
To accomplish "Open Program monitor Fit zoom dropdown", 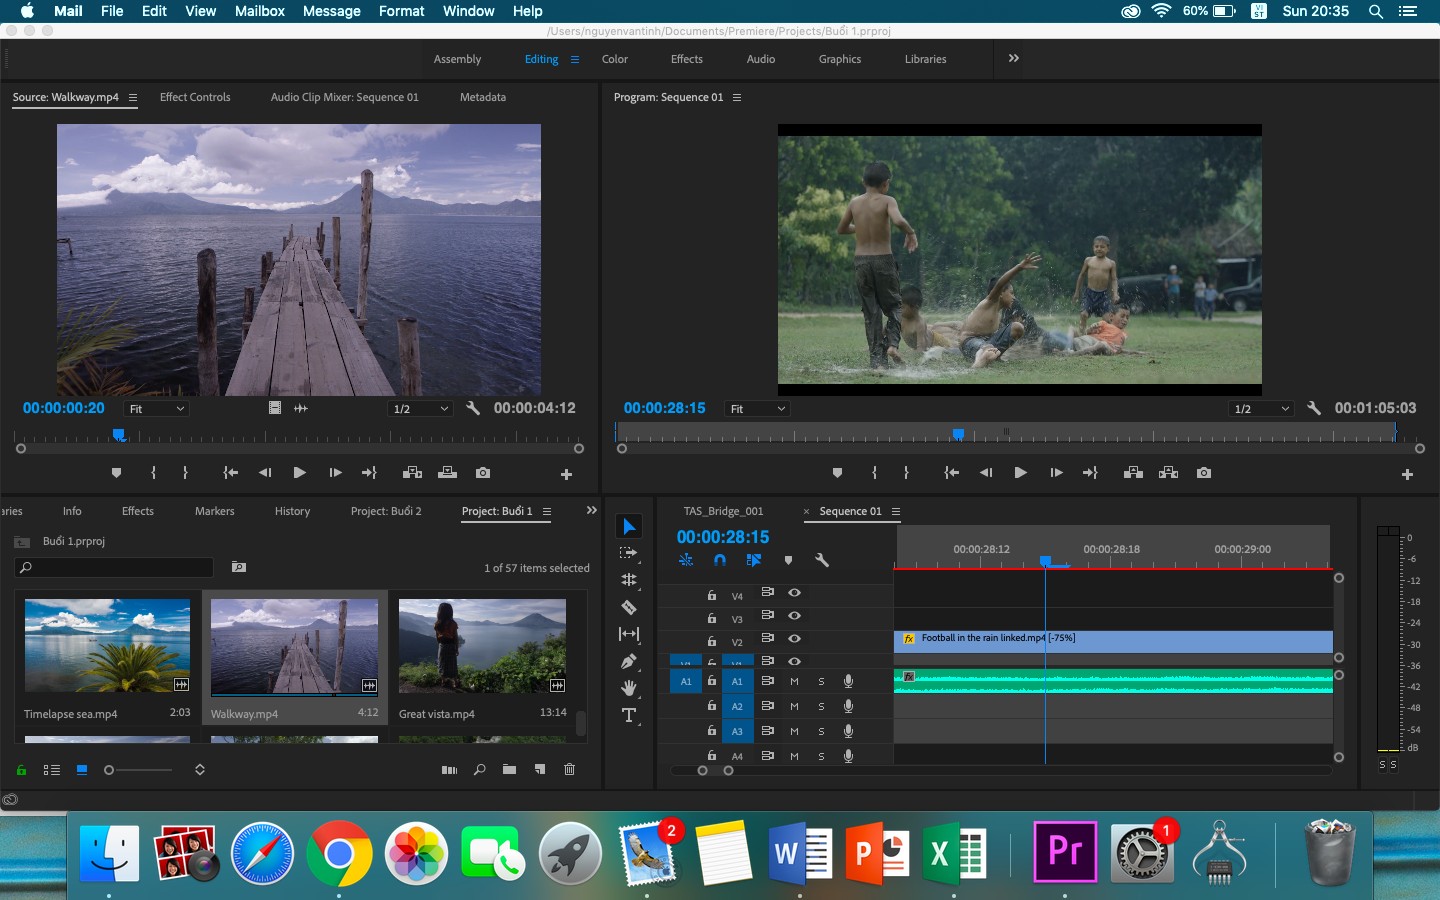I will click(x=757, y=409).
